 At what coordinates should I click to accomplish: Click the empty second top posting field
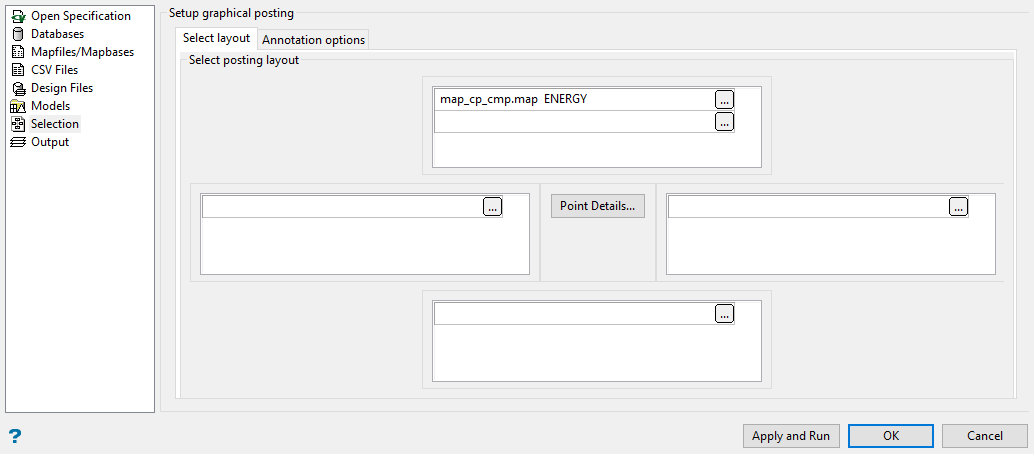[574, 121]
